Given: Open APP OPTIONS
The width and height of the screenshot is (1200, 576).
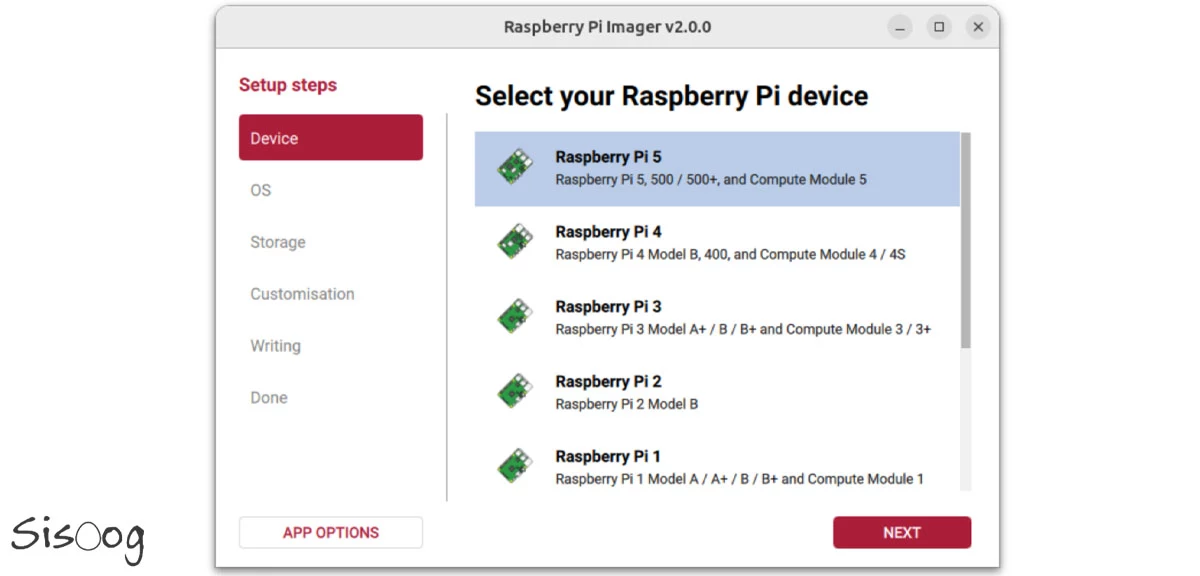Looking at the screenshot, I should pyautogui.click(x=330, y=533).
